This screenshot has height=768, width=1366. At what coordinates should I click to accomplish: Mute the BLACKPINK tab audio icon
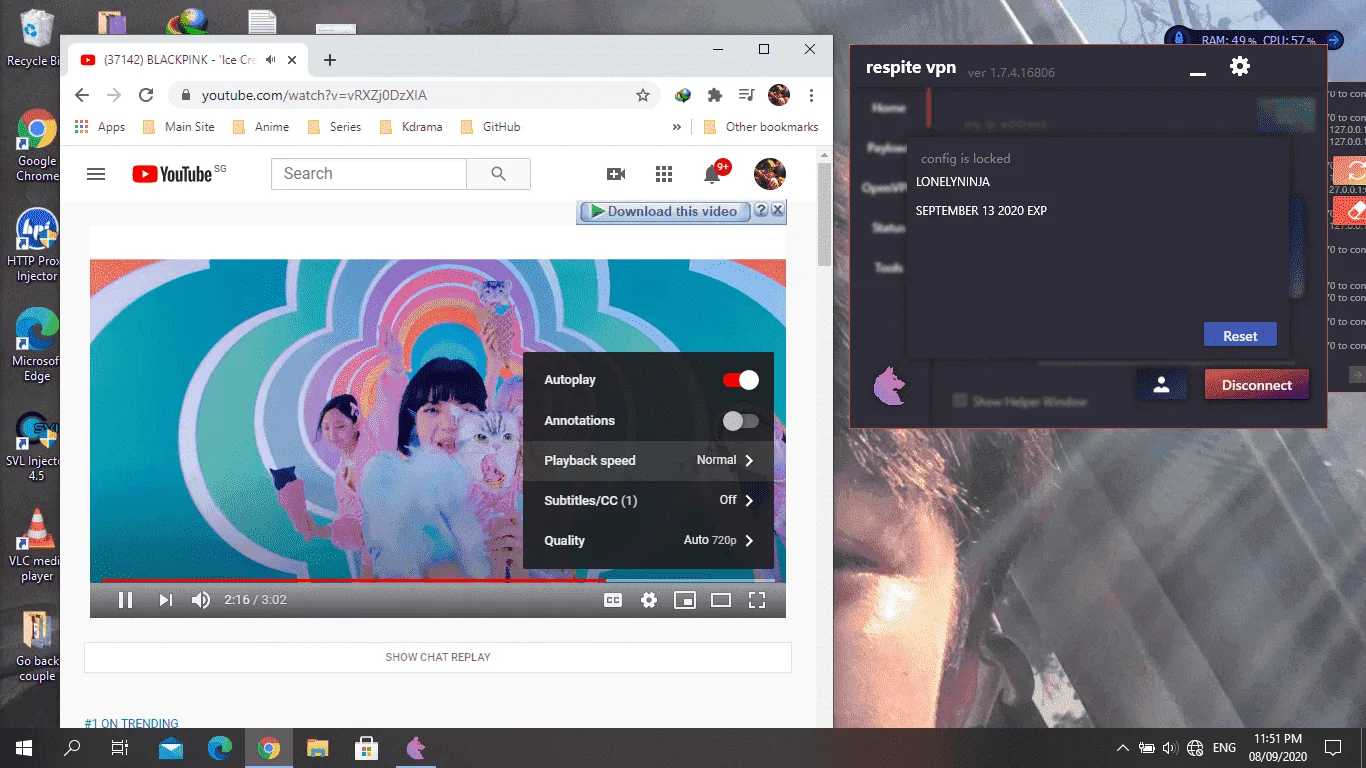point(270,60)
